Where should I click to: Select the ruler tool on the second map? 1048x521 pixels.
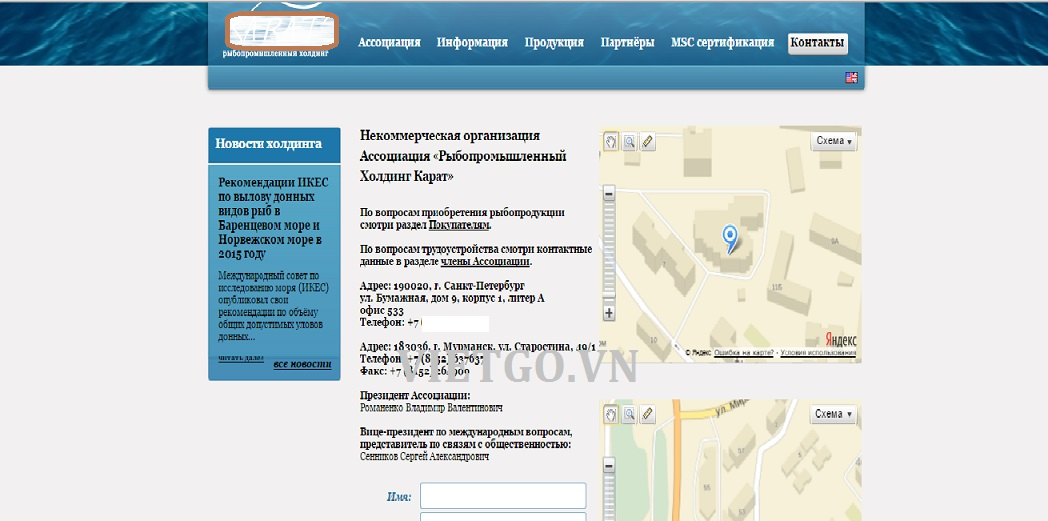647,414
